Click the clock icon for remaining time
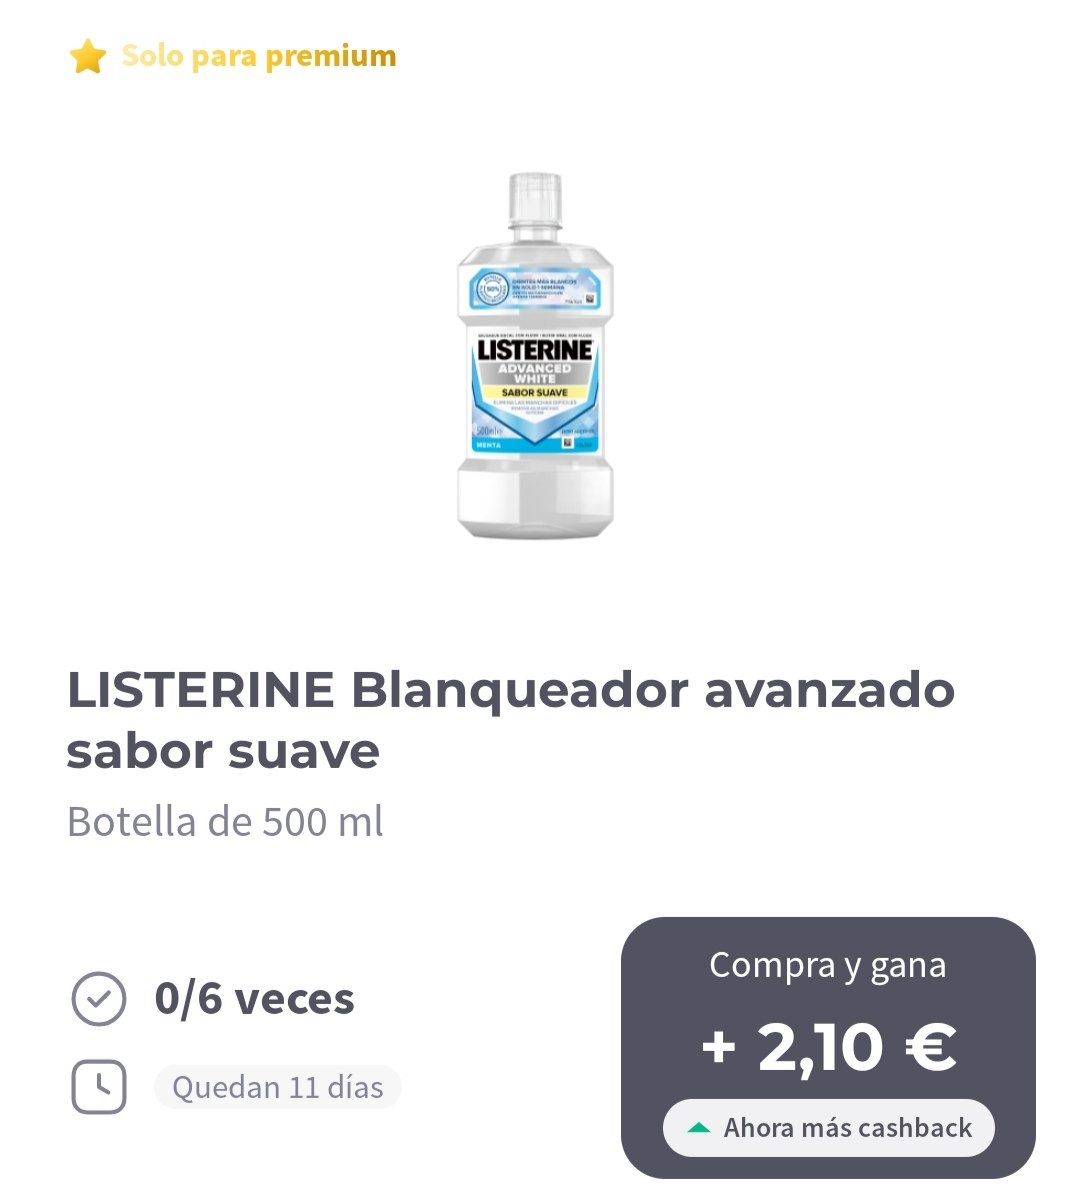Image resolution: width=1080 pixels, height=1194 pixels. (98, 1087)
